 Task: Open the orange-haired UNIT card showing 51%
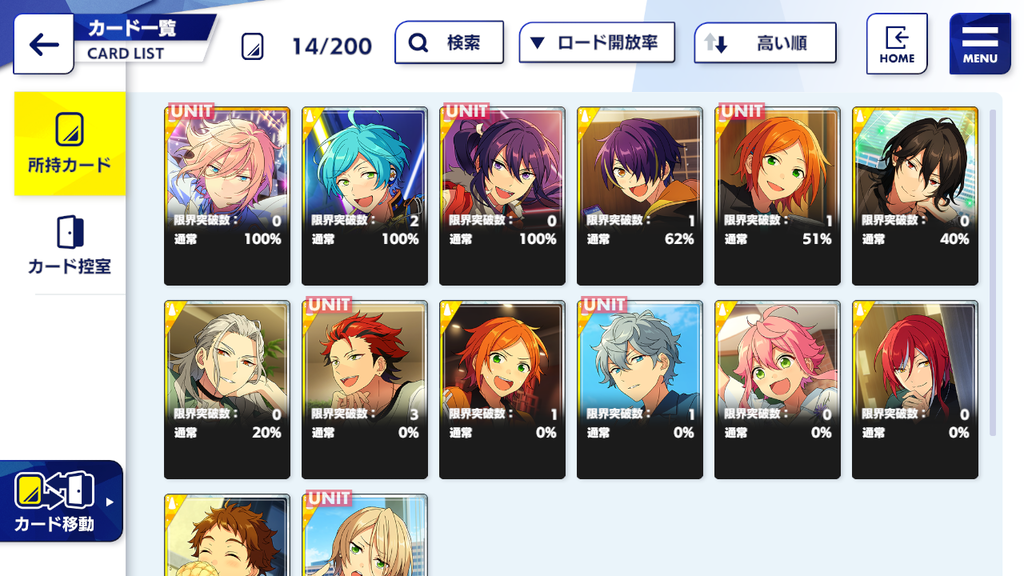pyautogui.click(x=777, y=196)
